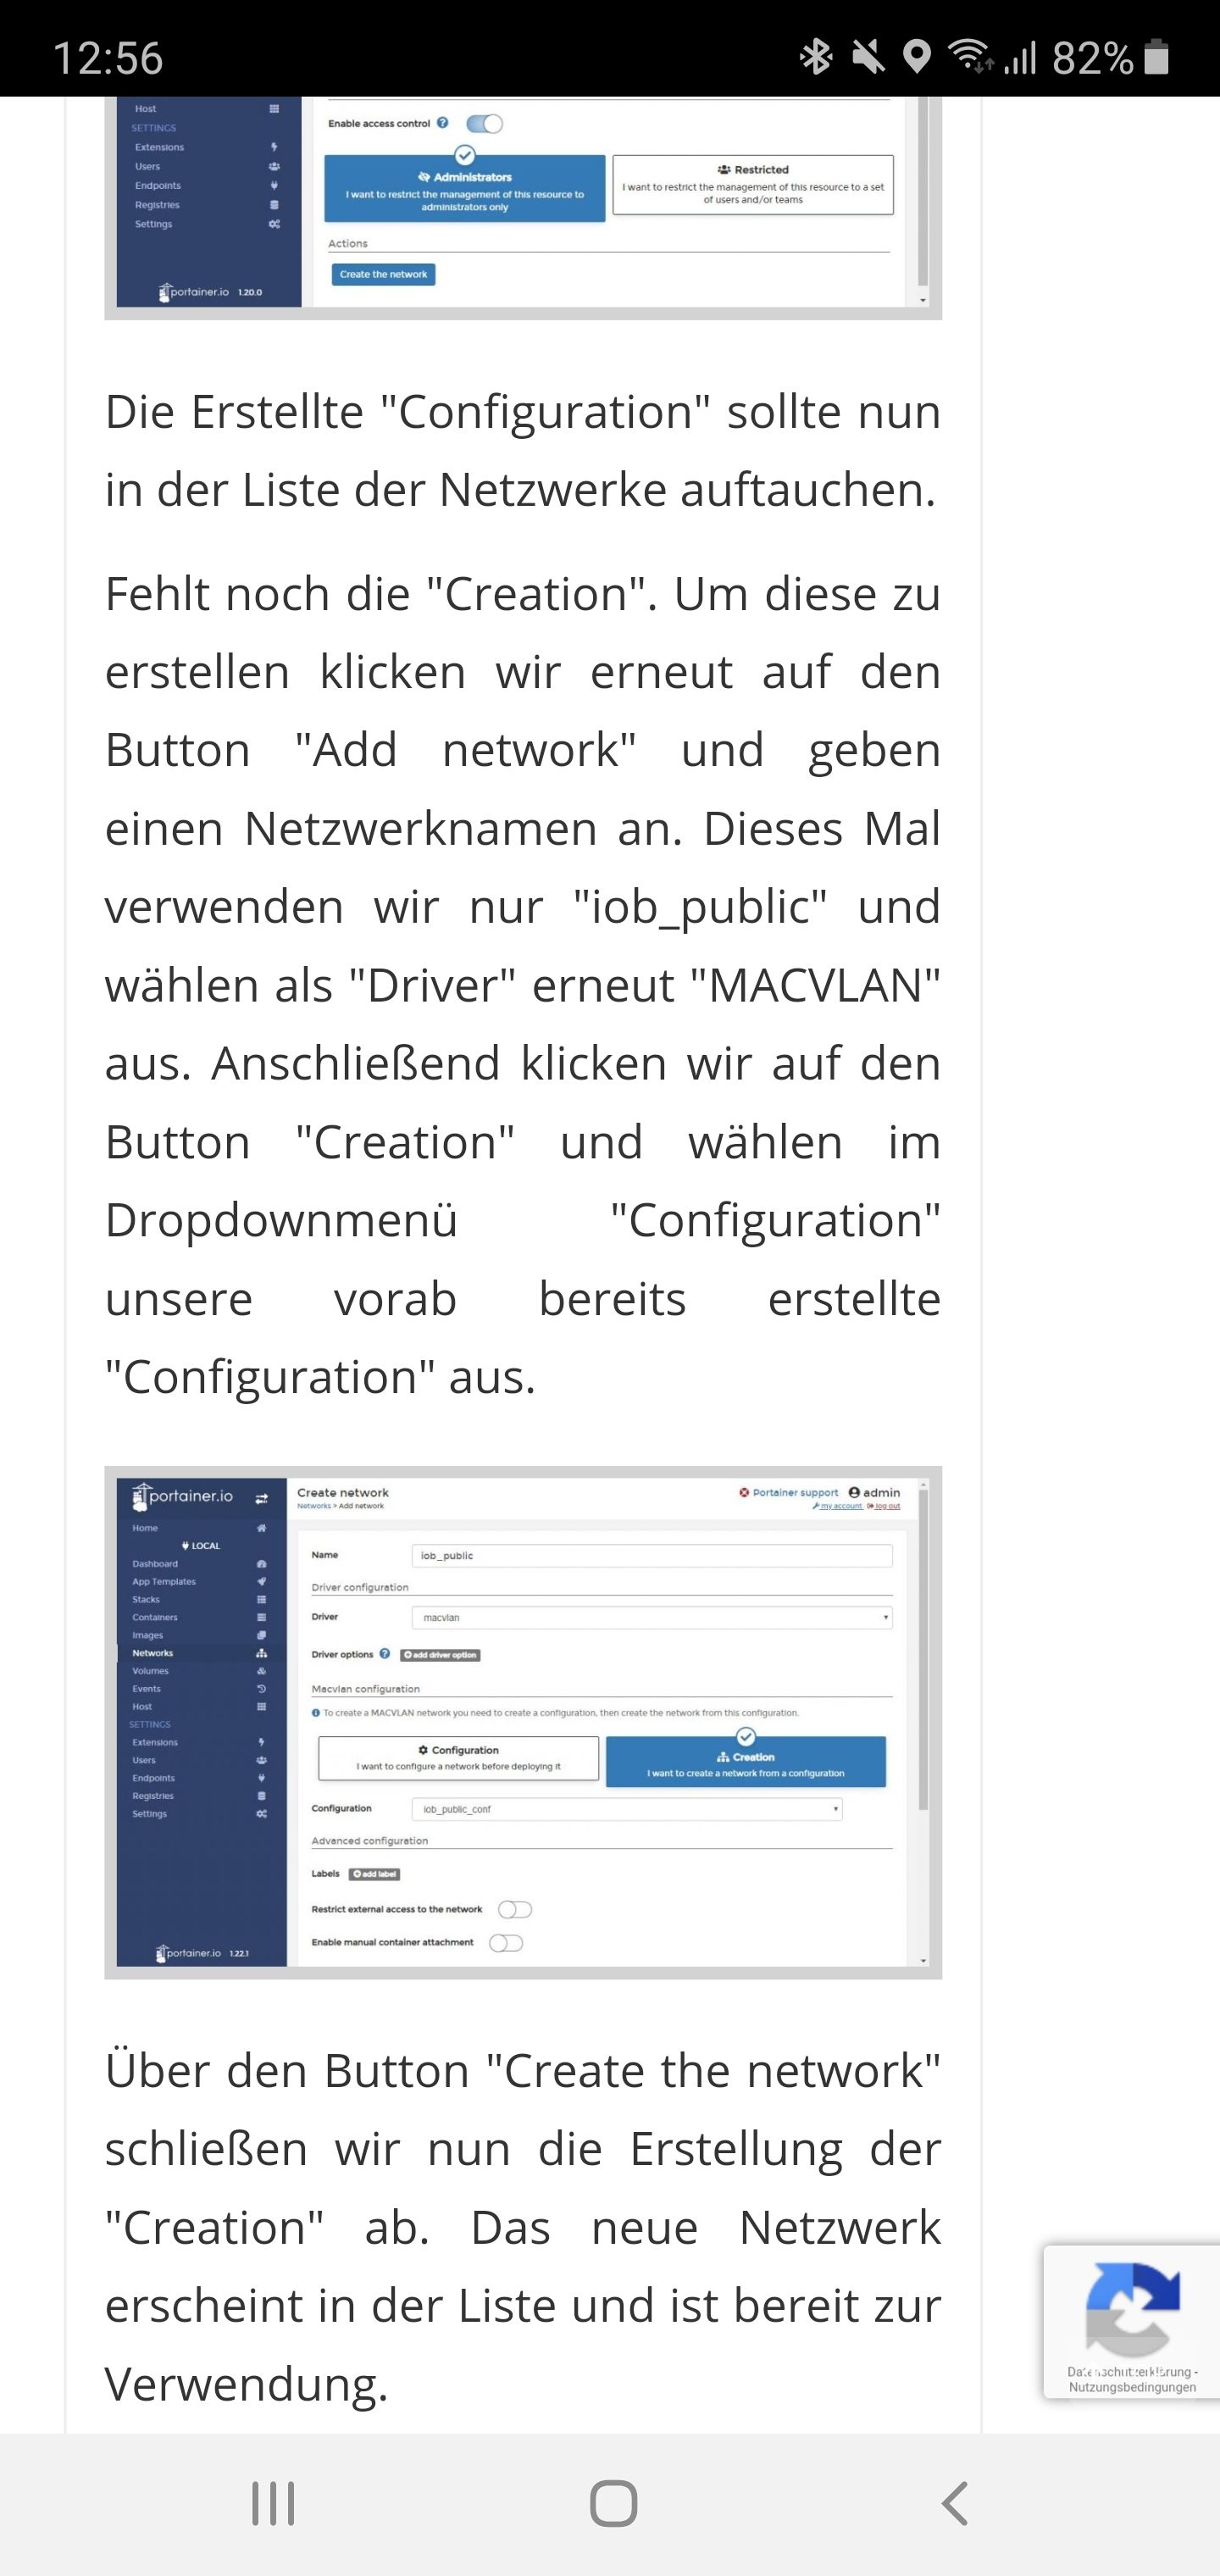Tap the reCAPTCHA logo badge
The image size is (1220, 2576).
(x=1132, y=2309)
